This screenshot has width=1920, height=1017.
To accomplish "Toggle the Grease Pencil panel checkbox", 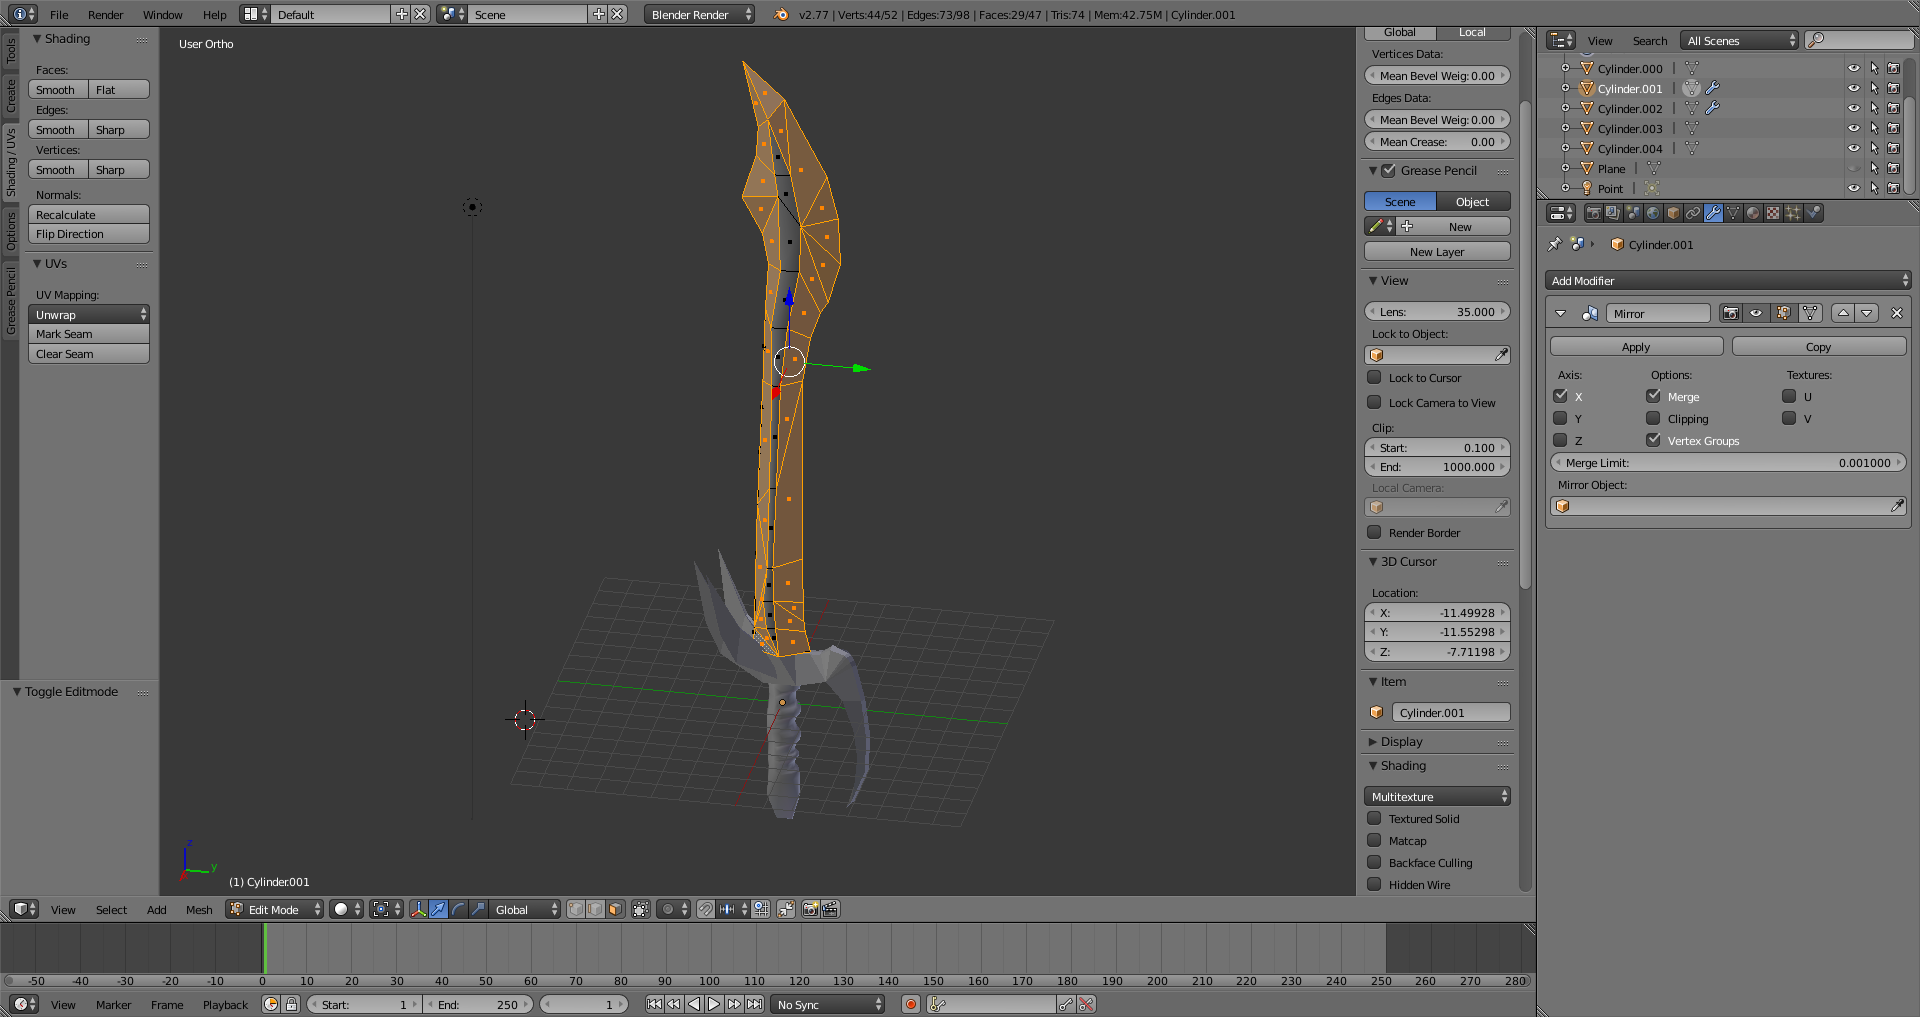I will pos(1388,170).
